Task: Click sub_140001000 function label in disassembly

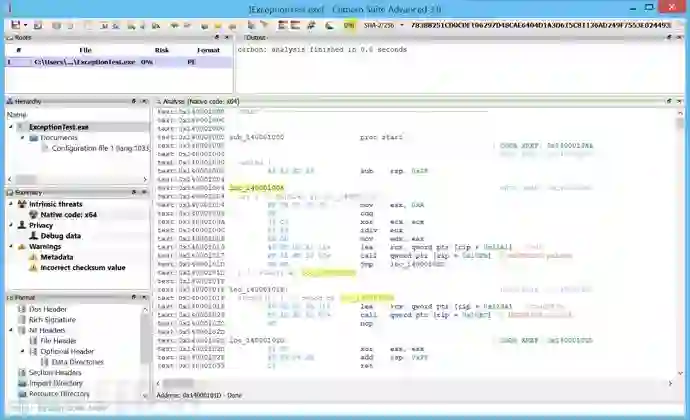Action: 257,137
